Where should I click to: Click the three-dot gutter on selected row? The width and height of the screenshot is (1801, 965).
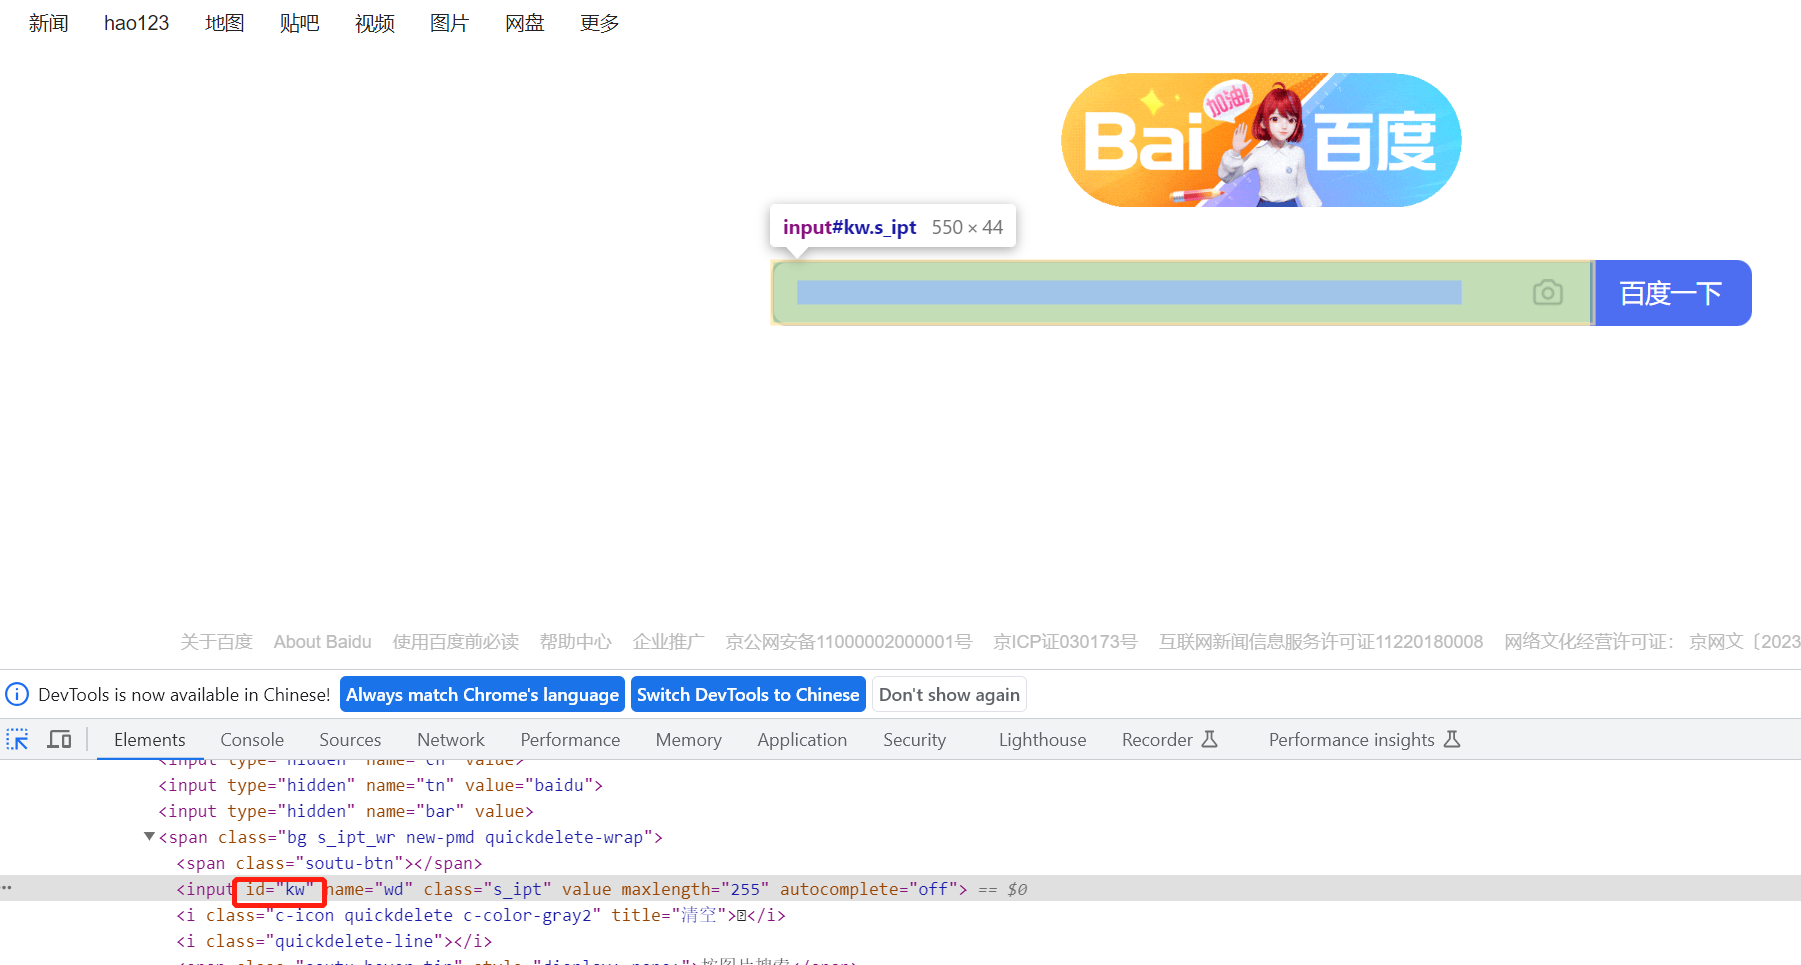pyautogui.click(x=7, y=888)
